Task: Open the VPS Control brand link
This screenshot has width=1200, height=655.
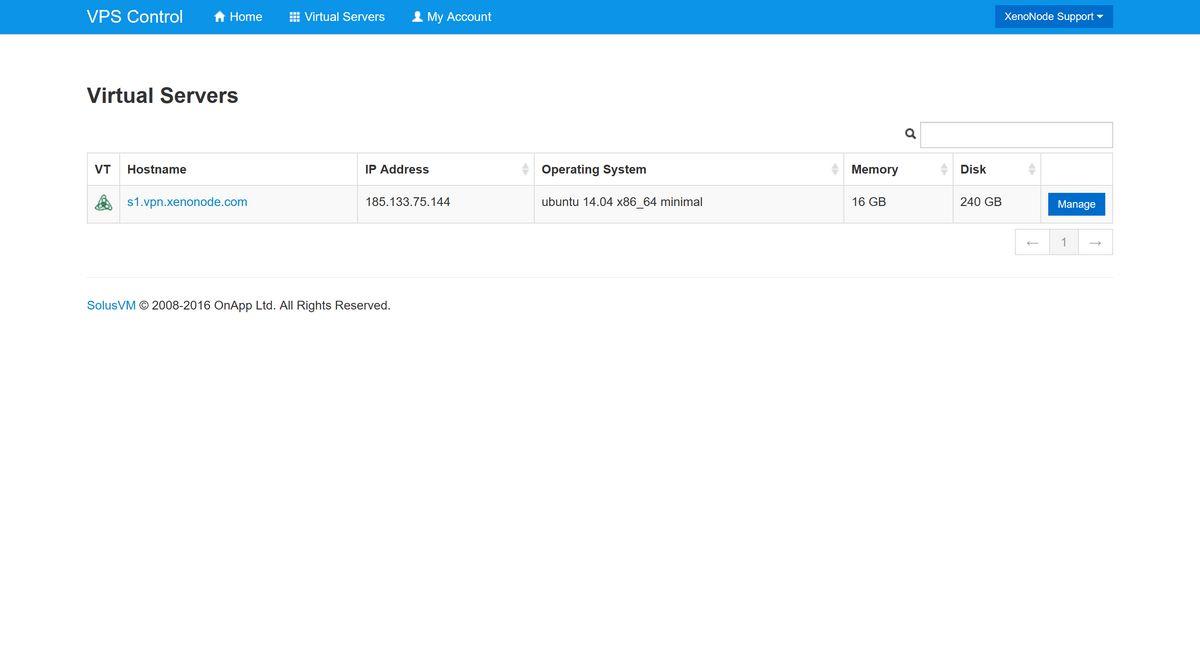Action: coord(135,17)
